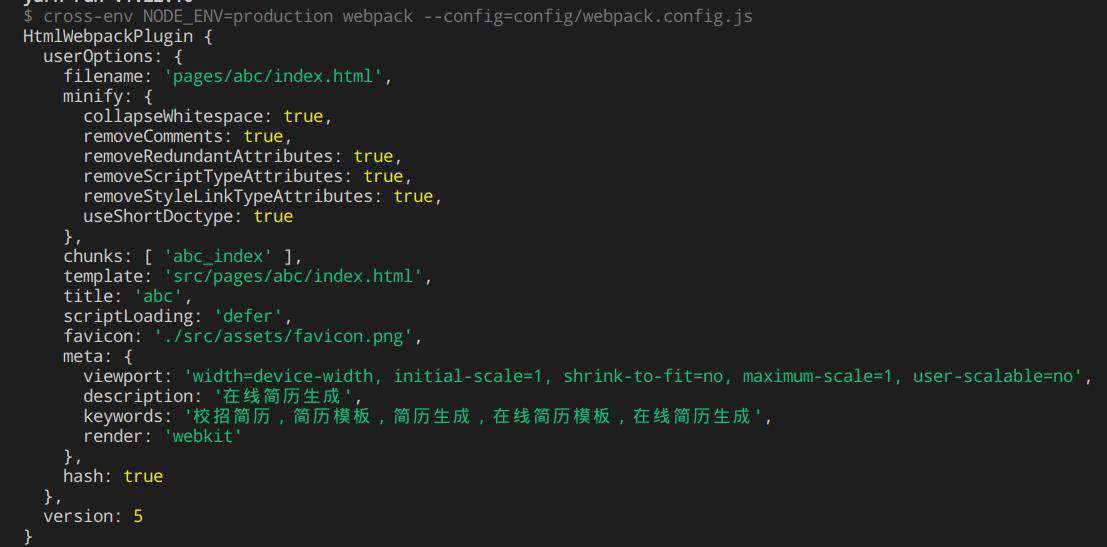
Task: Click the hash true value
Action: tap(143, 476)
